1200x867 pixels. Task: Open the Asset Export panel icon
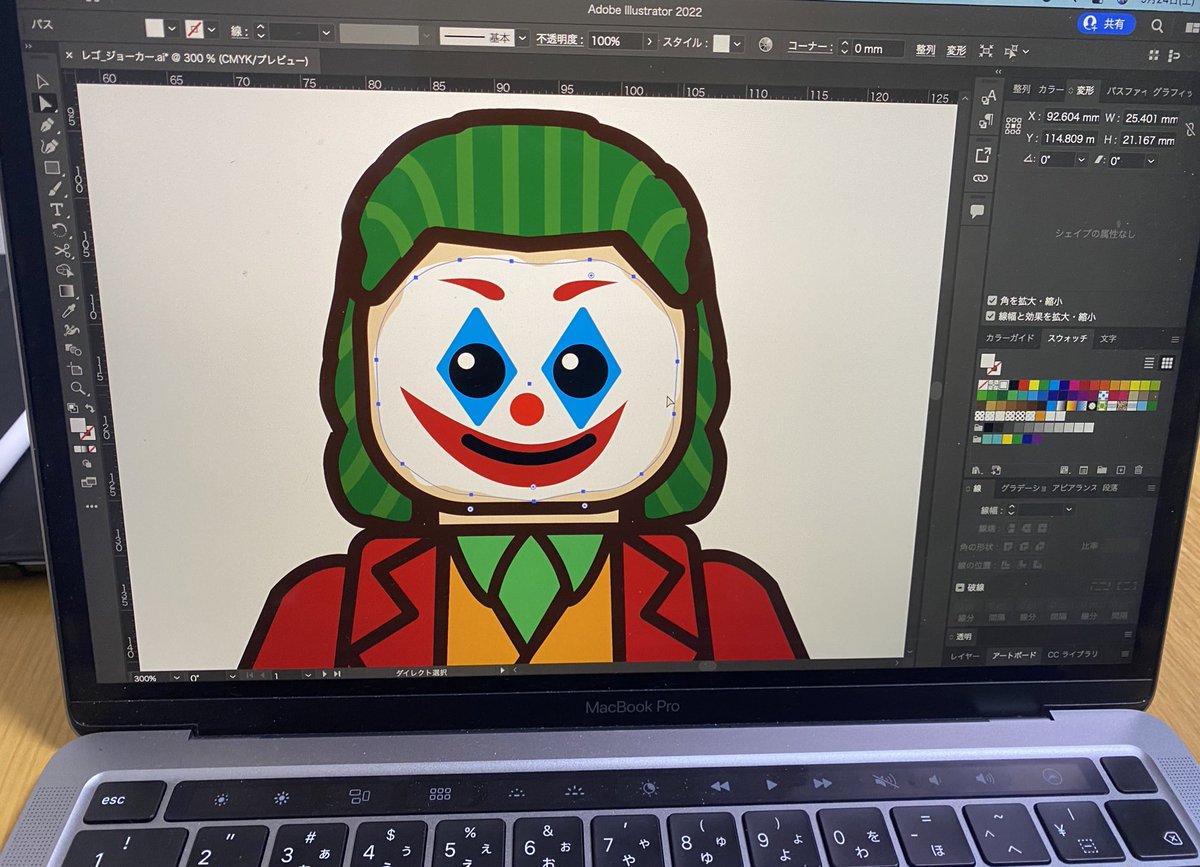[x=983, y=154]
